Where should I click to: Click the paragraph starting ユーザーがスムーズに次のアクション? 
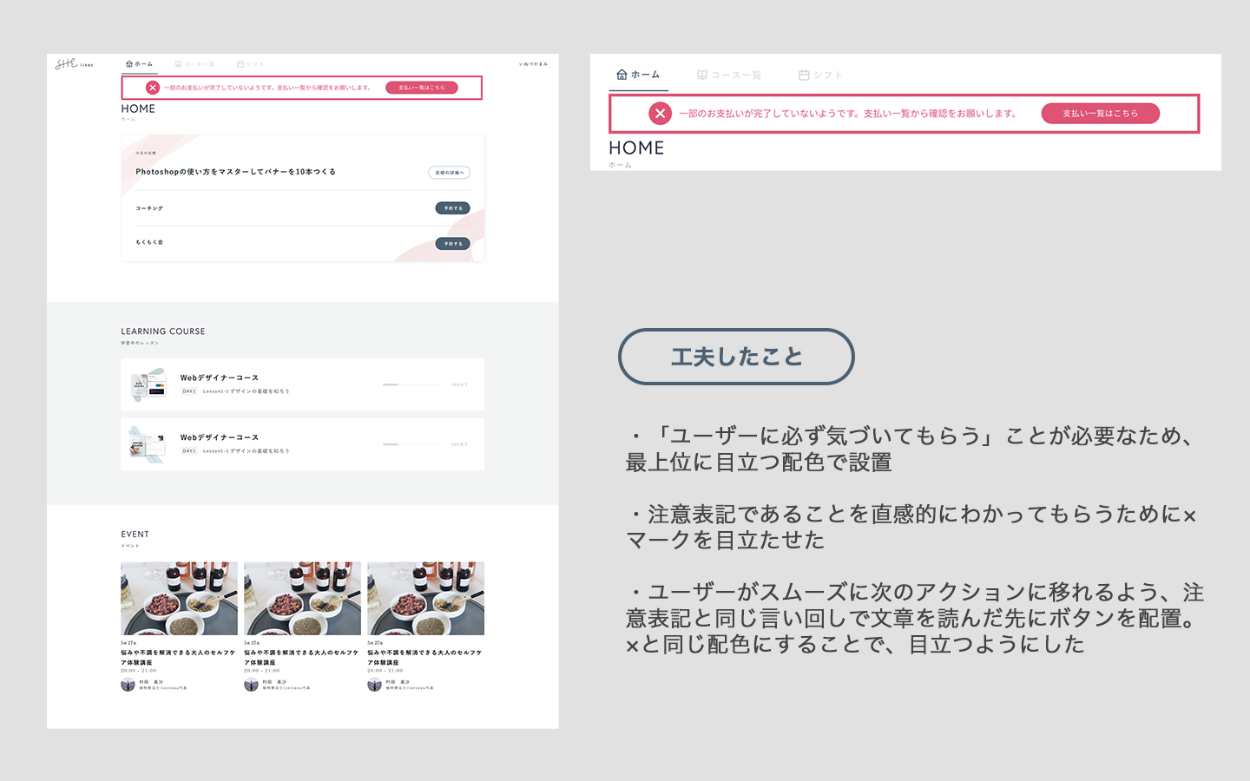[914, 619]
